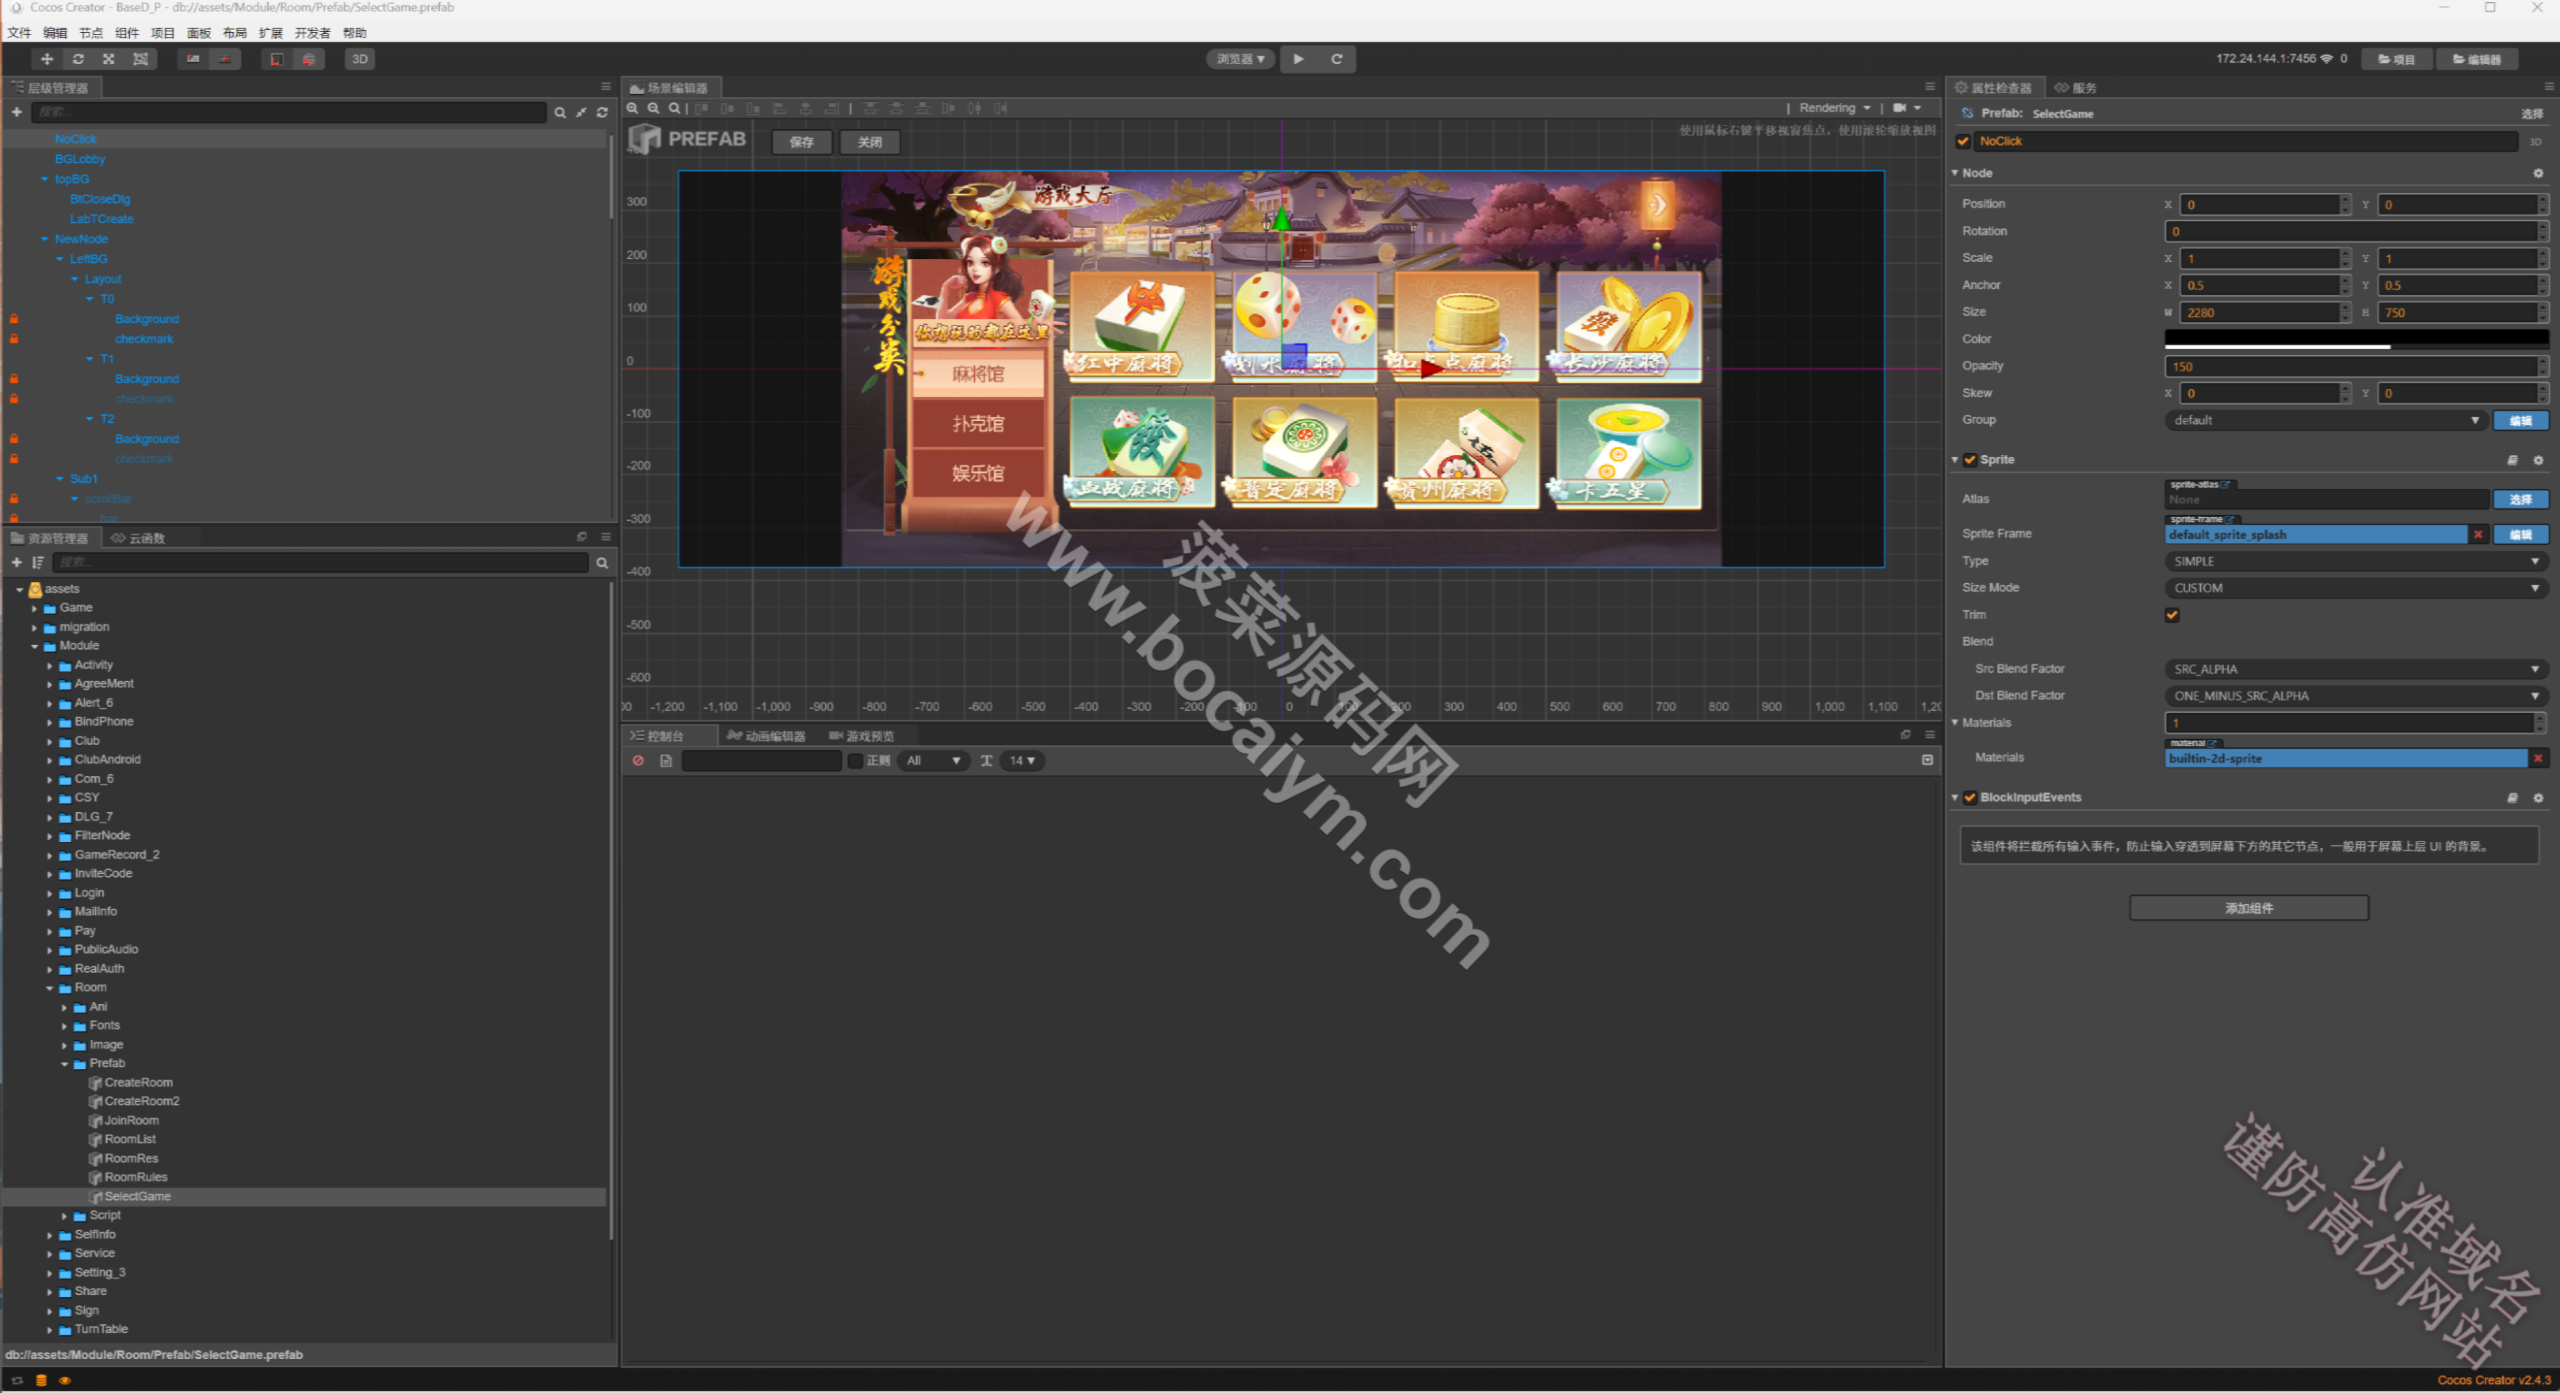Select the rect transform tool
Screen dimensions: 2560x1393
[141, 59]
